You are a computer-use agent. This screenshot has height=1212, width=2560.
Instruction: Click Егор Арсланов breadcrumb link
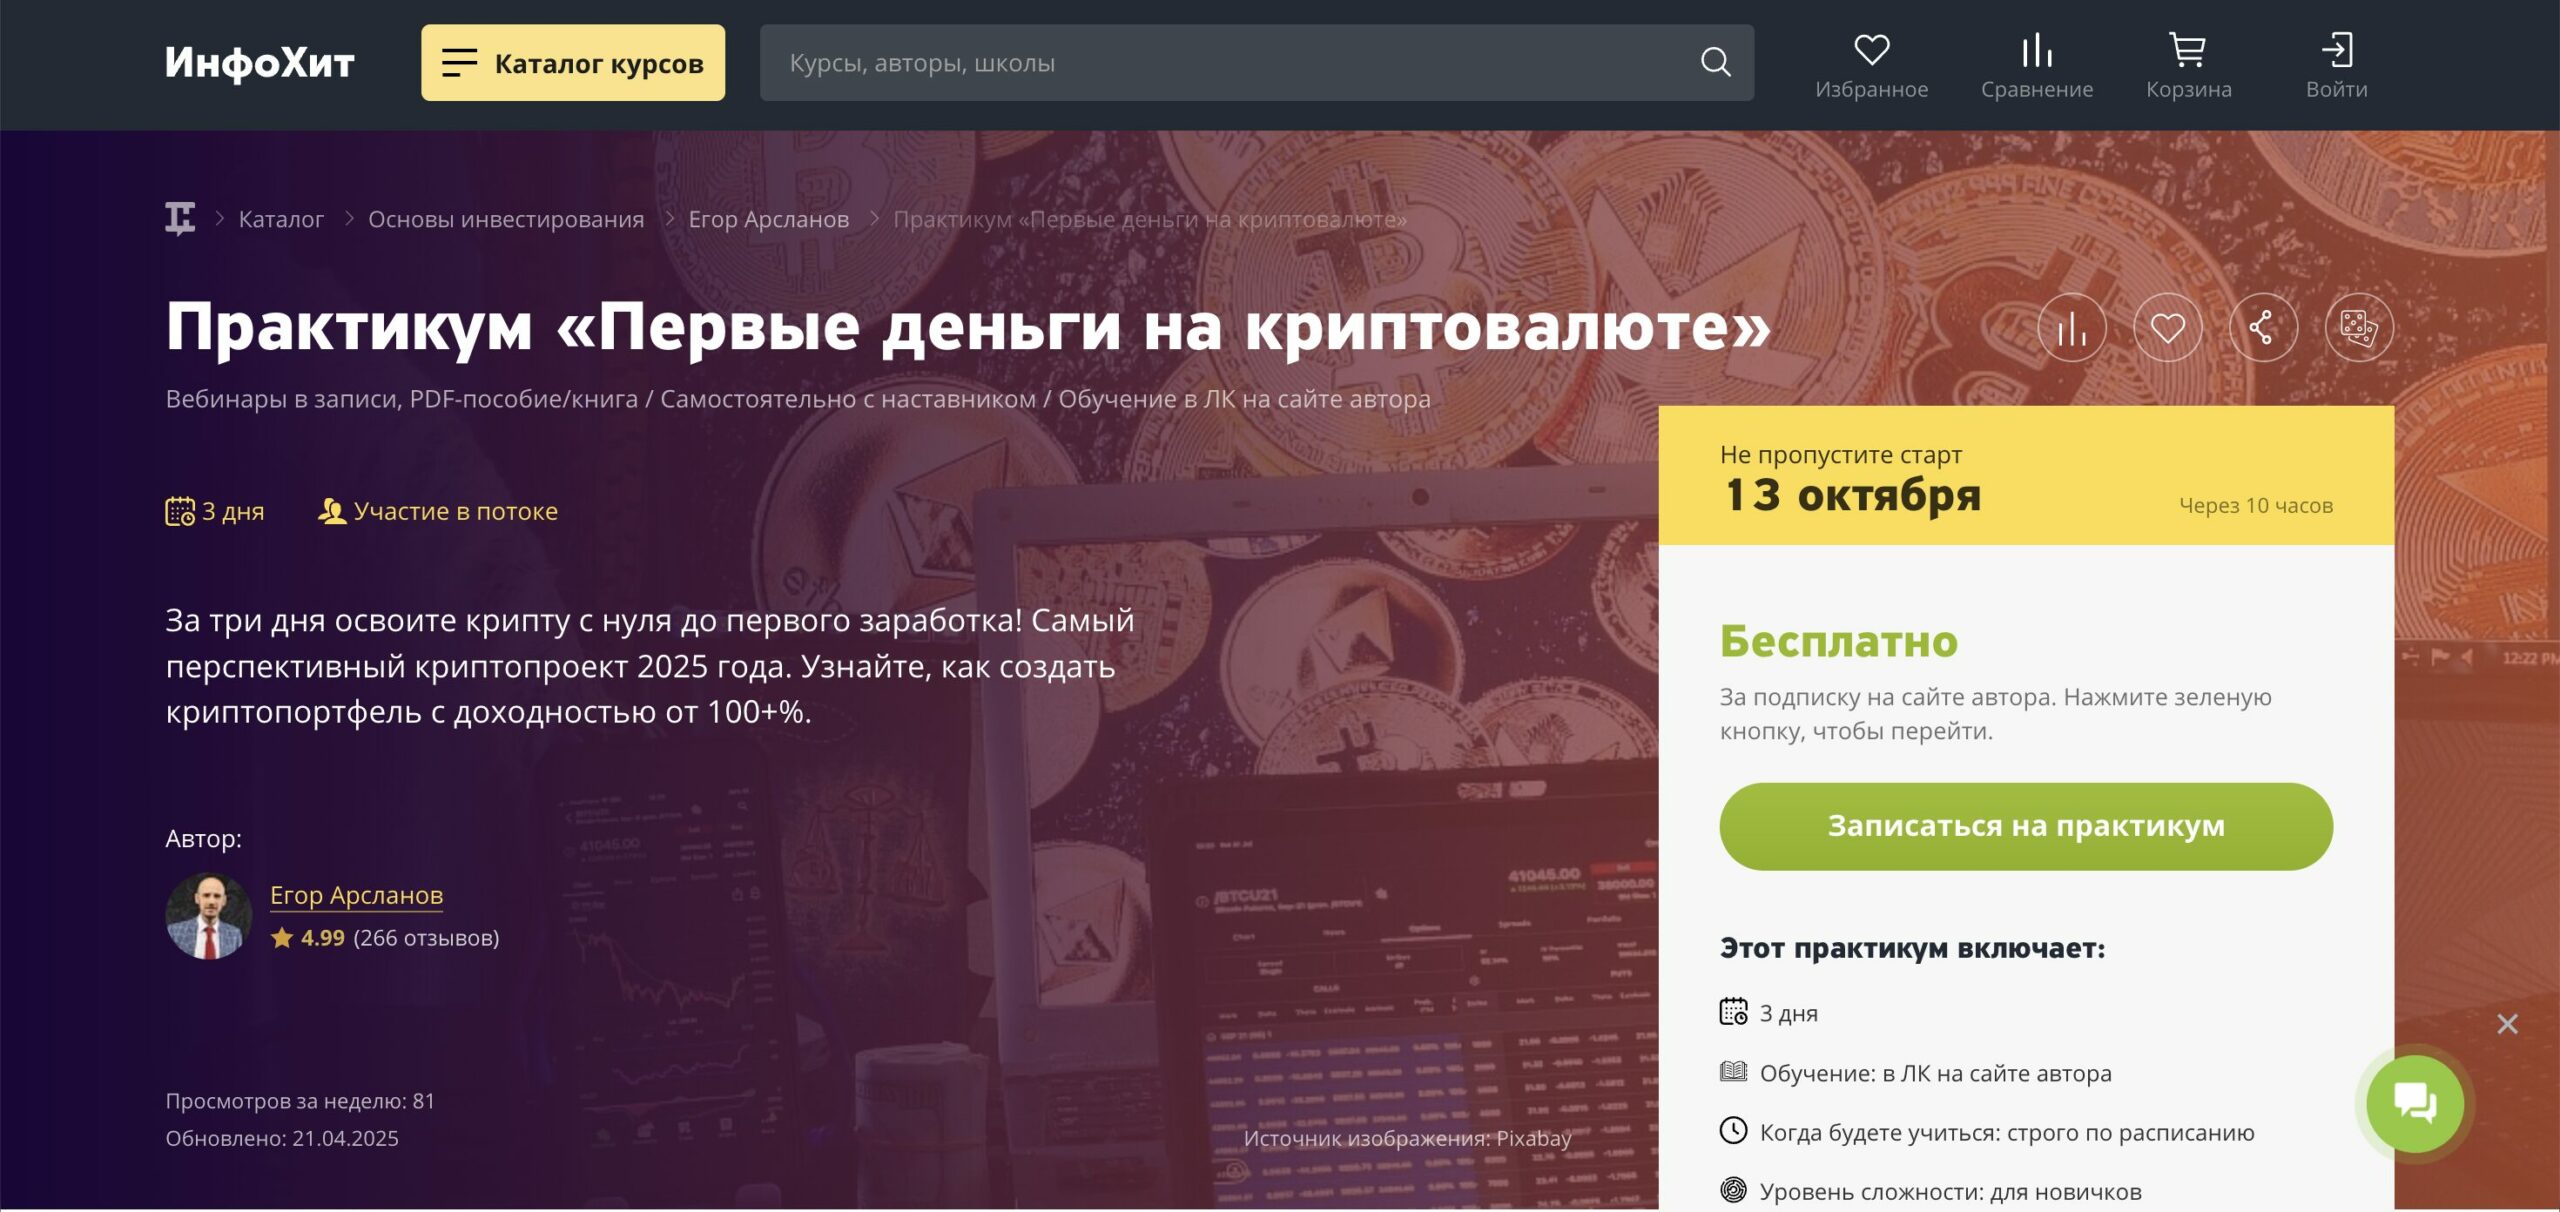(x=768, y=219)
